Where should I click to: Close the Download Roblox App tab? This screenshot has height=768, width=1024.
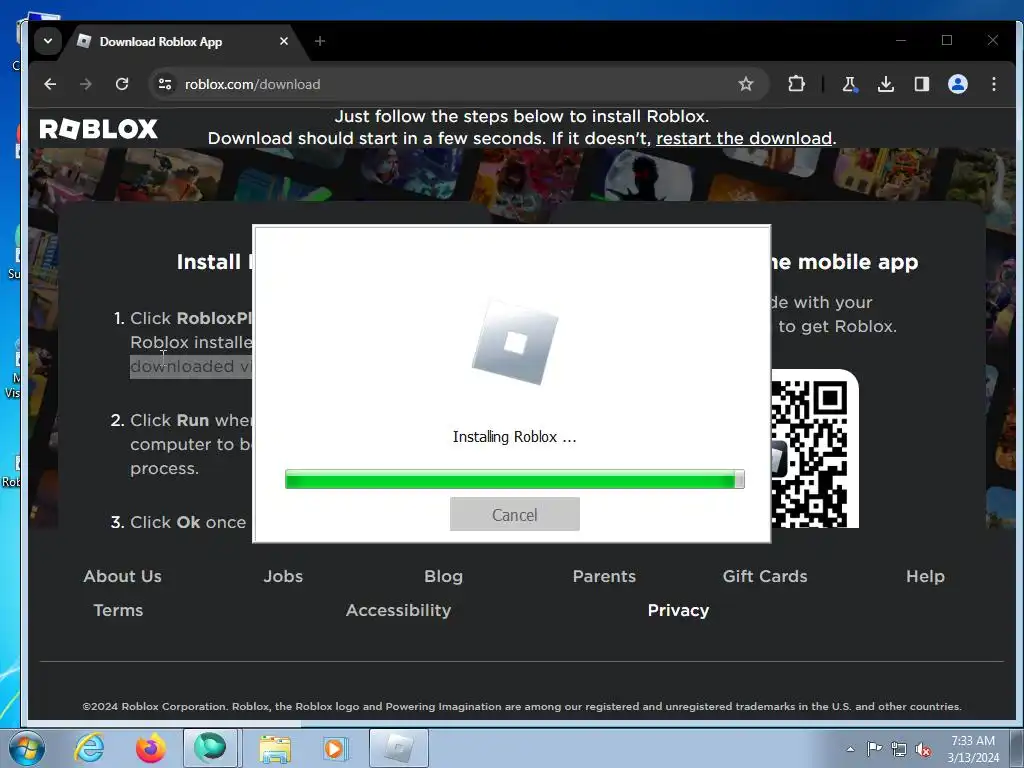click(x=283, y=41)
